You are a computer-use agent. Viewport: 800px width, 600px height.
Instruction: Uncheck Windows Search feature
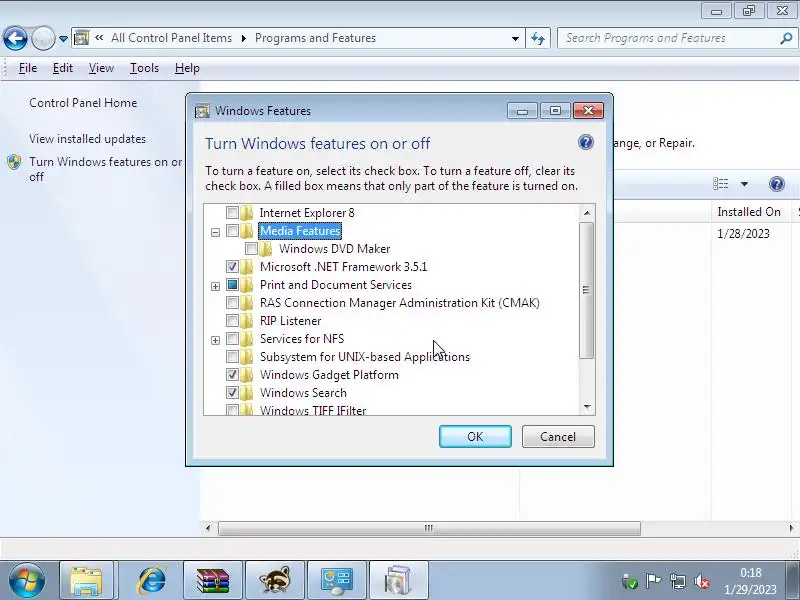[x=232, y=392]
